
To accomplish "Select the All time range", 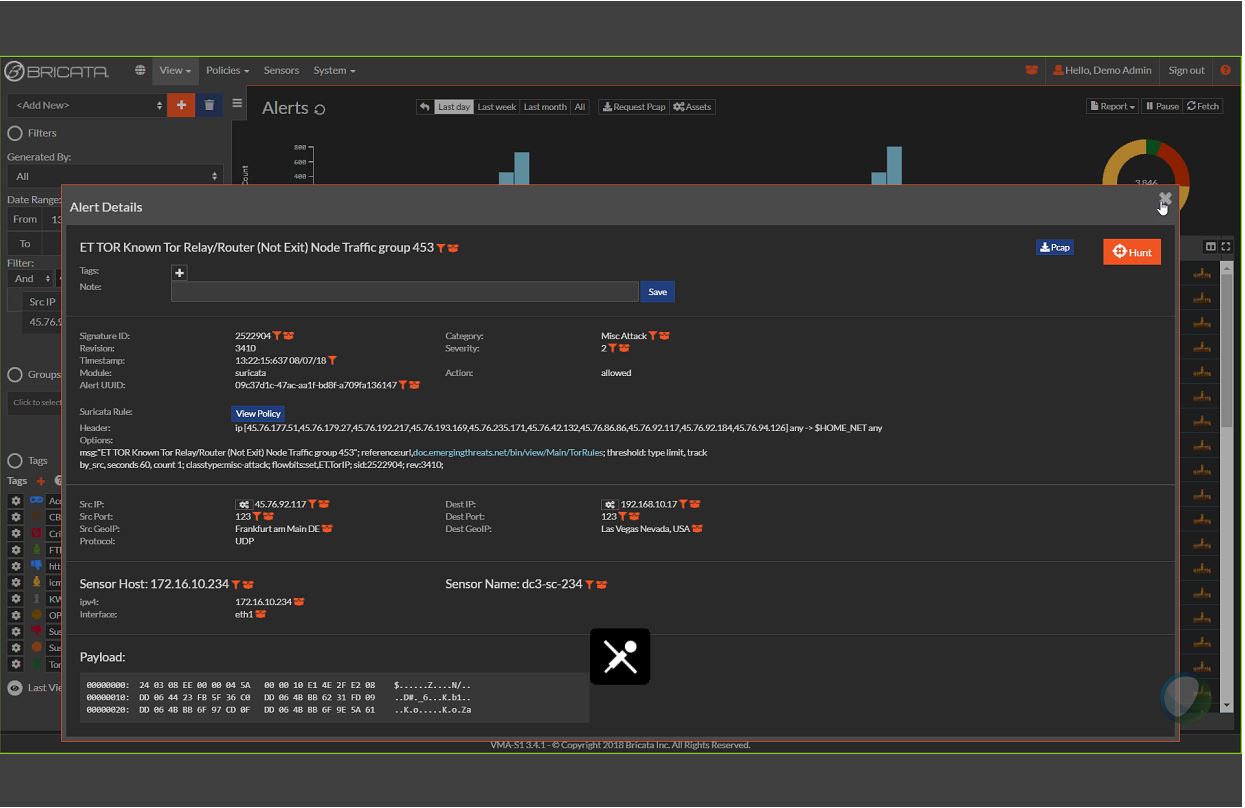I will (579, 107).
